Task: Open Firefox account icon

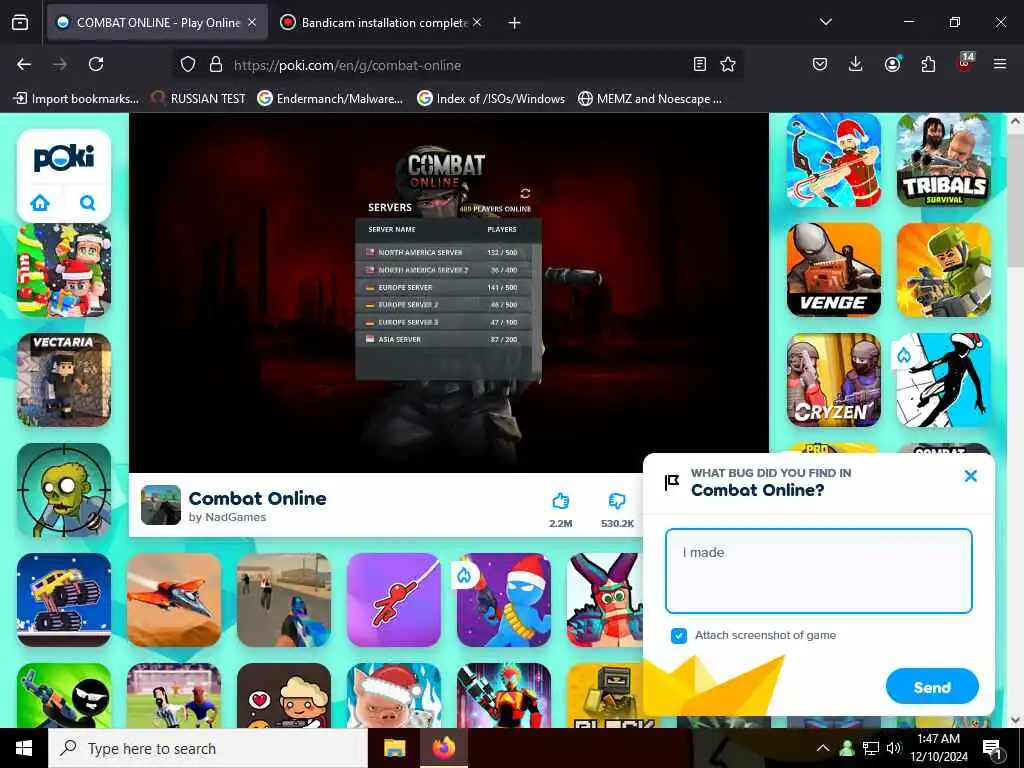Action: coord(892,64)
